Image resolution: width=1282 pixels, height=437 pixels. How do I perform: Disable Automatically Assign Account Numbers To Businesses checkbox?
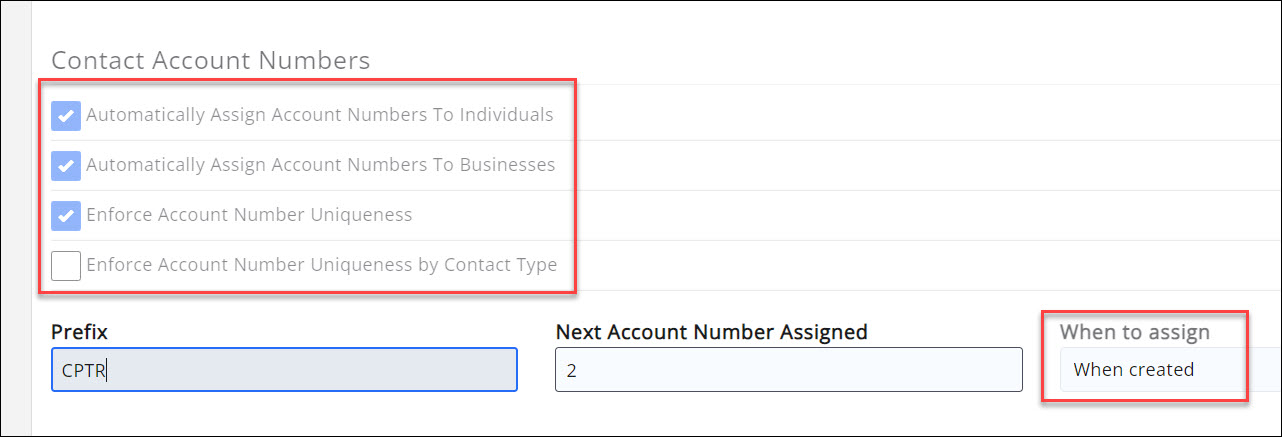[66, 165]
